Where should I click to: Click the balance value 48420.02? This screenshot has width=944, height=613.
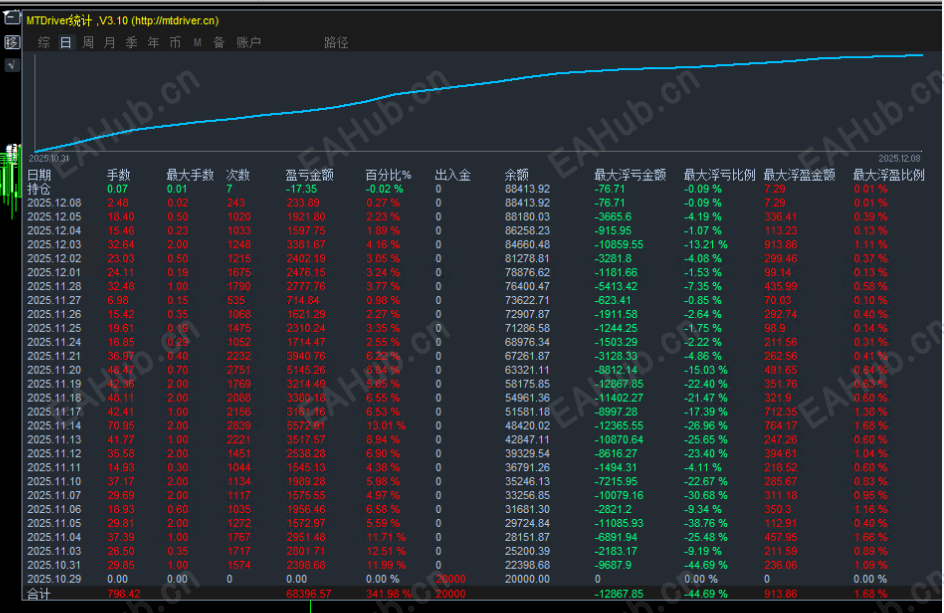(x=527, y=426)
